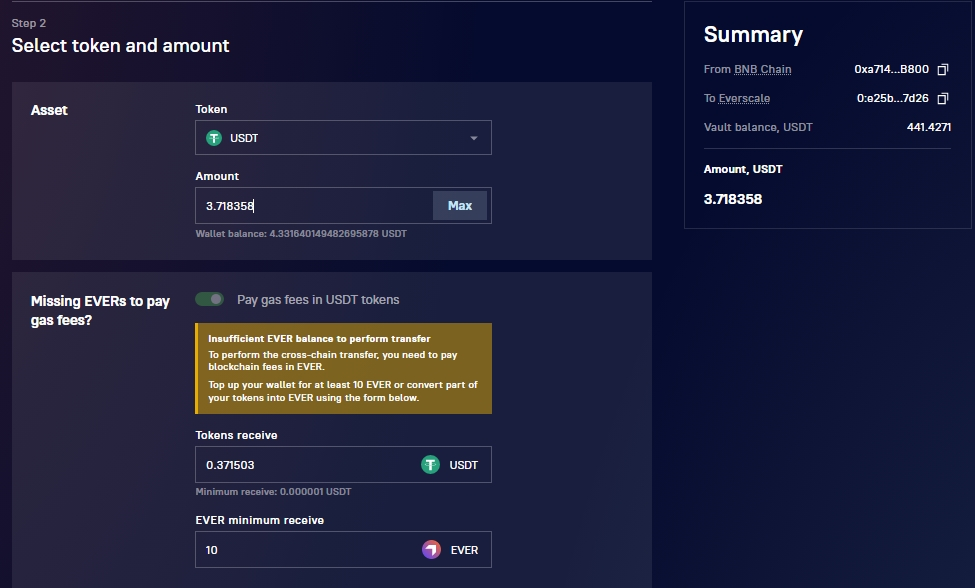Click the Minimum receive: 0.000001 USDT text
This screenshot has width=975, height=588.
[273, 492]
